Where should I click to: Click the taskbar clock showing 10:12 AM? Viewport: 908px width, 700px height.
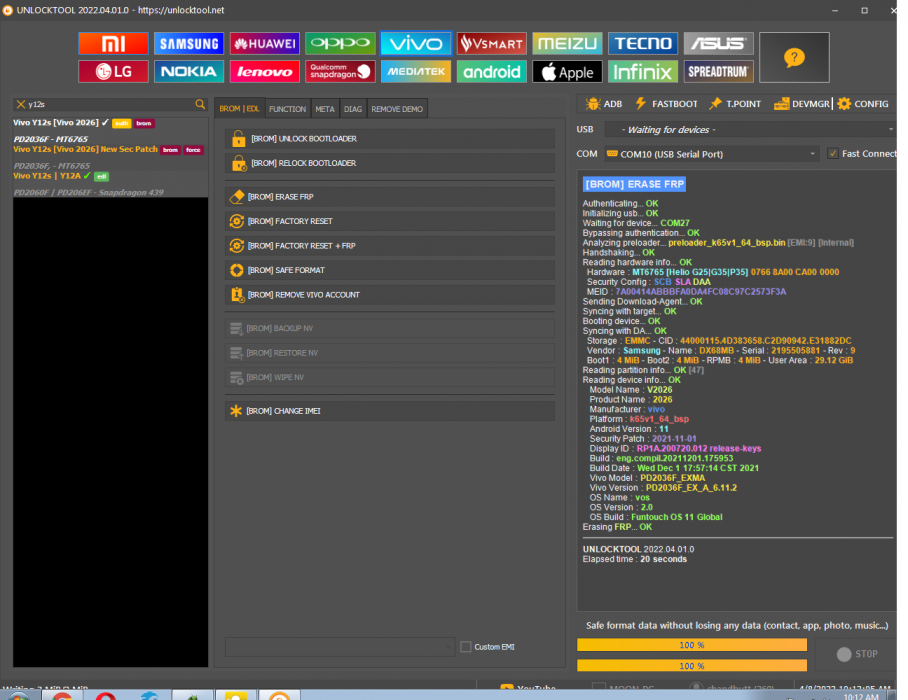(861, 697)
